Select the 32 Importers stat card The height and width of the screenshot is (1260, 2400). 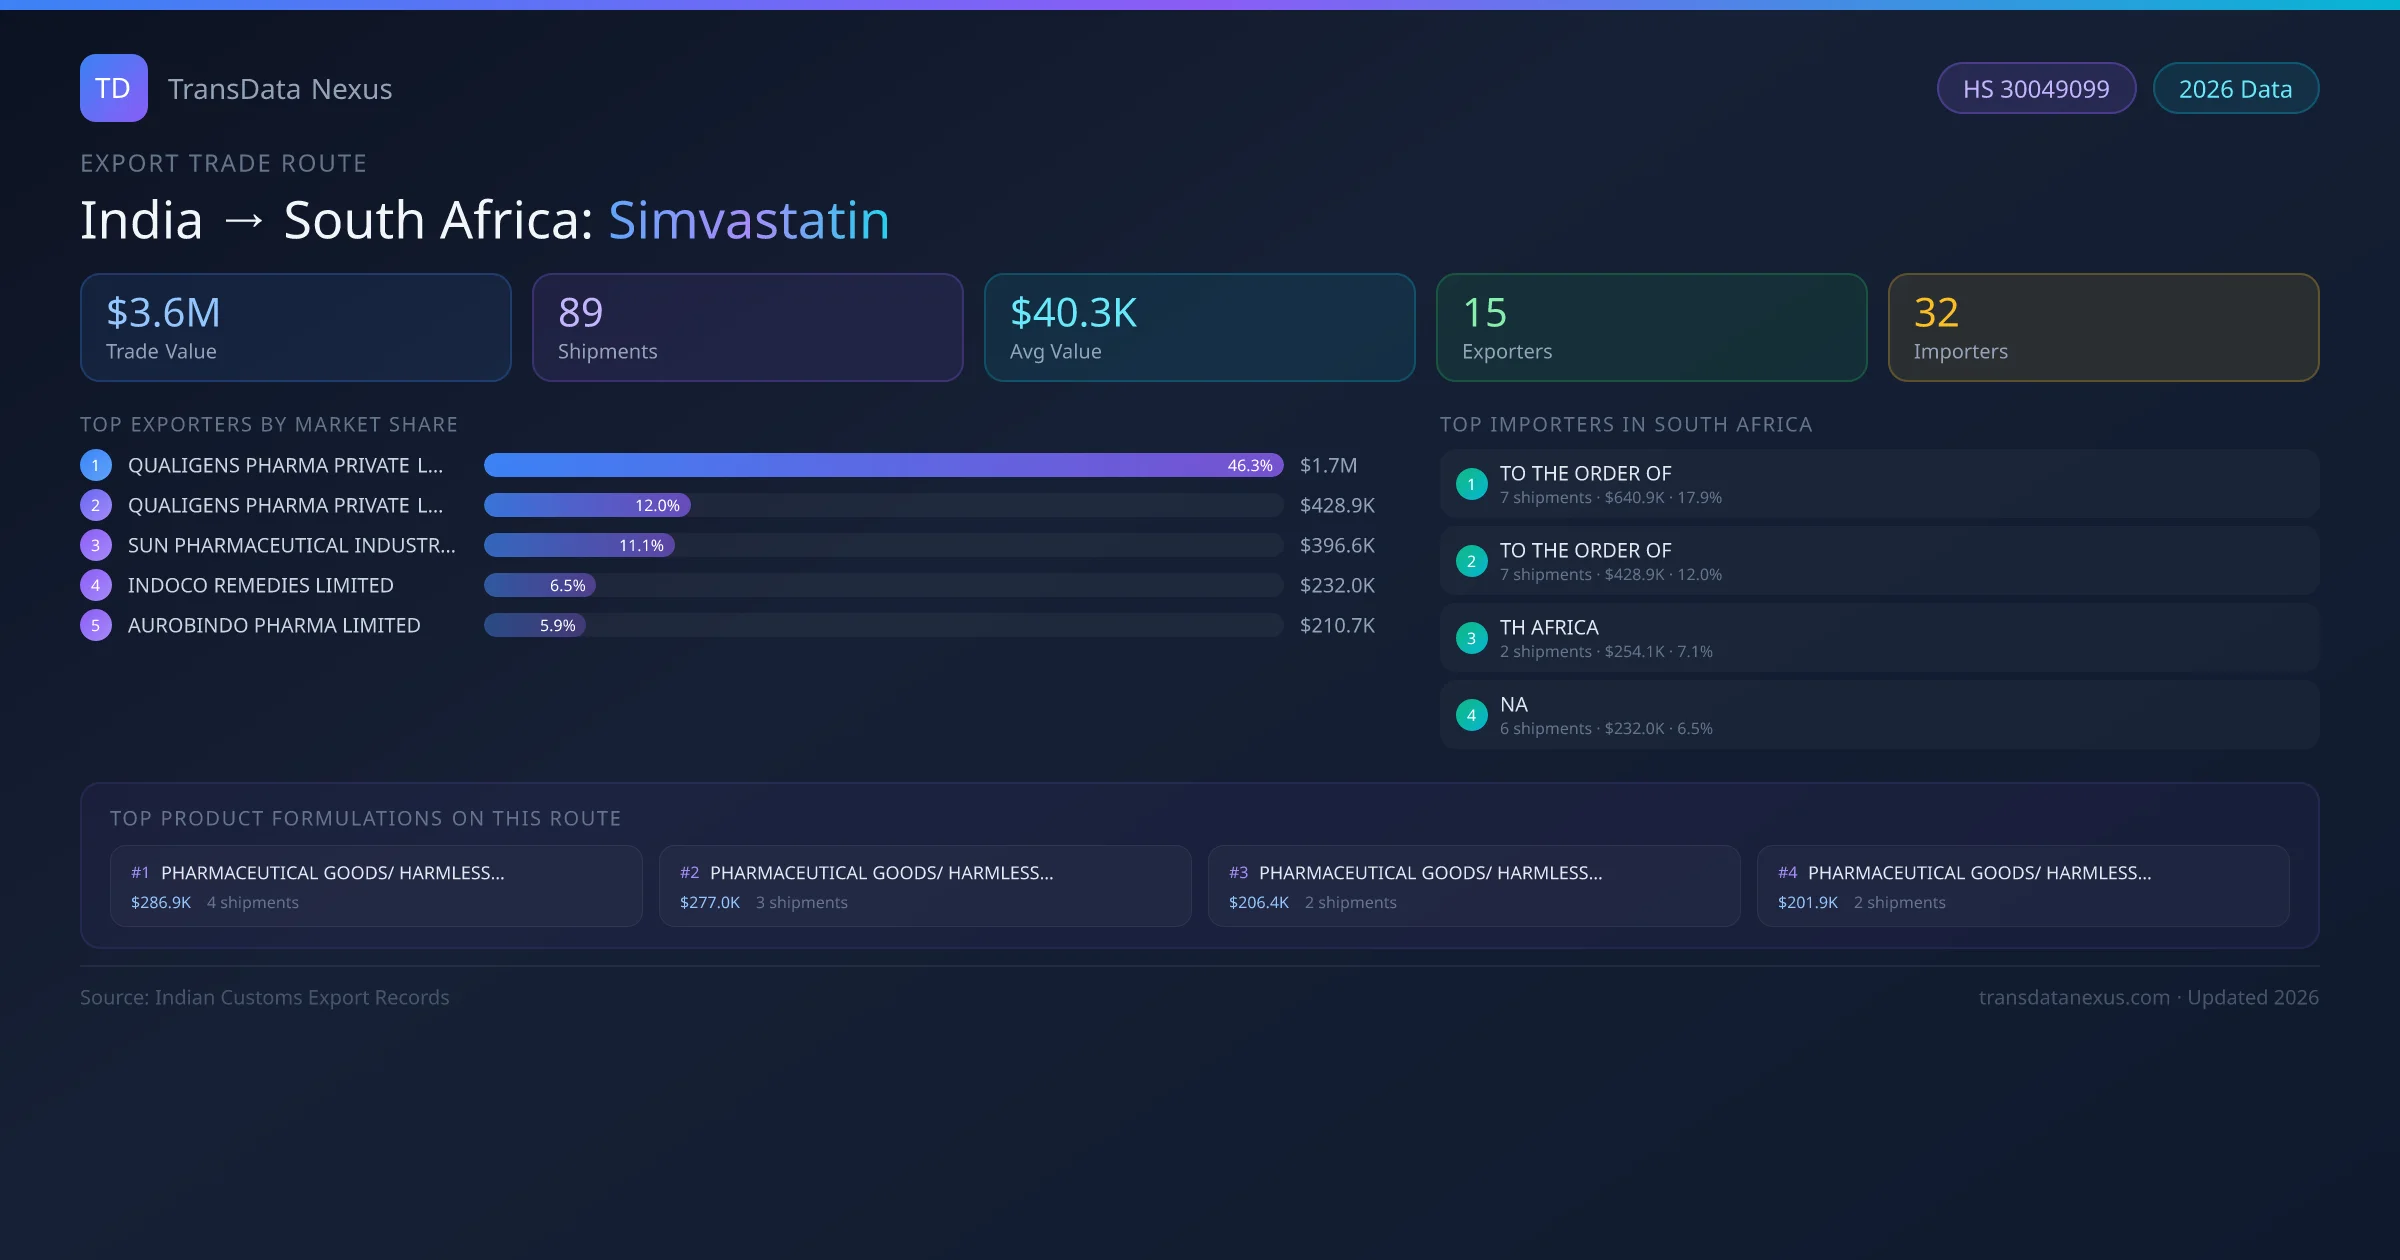tap(2103, 328)
